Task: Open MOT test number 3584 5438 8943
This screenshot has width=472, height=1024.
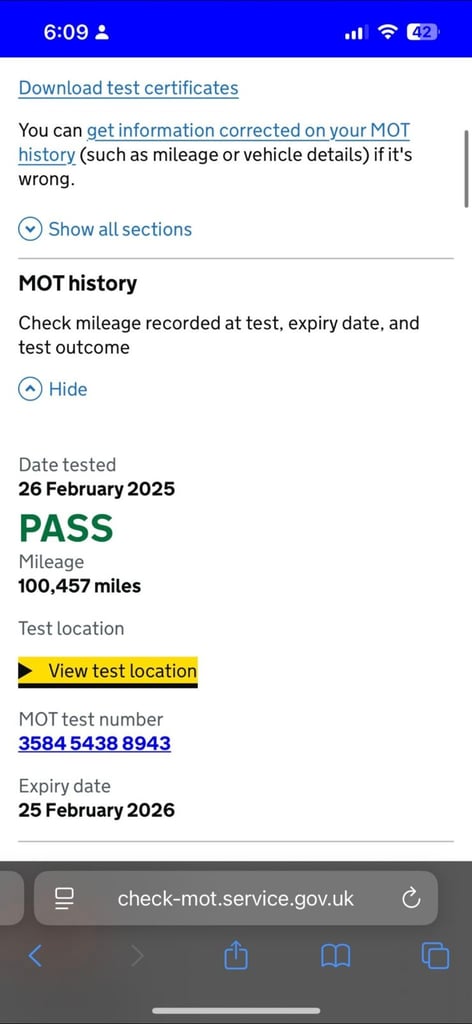Action: click(x=95, y=743)
